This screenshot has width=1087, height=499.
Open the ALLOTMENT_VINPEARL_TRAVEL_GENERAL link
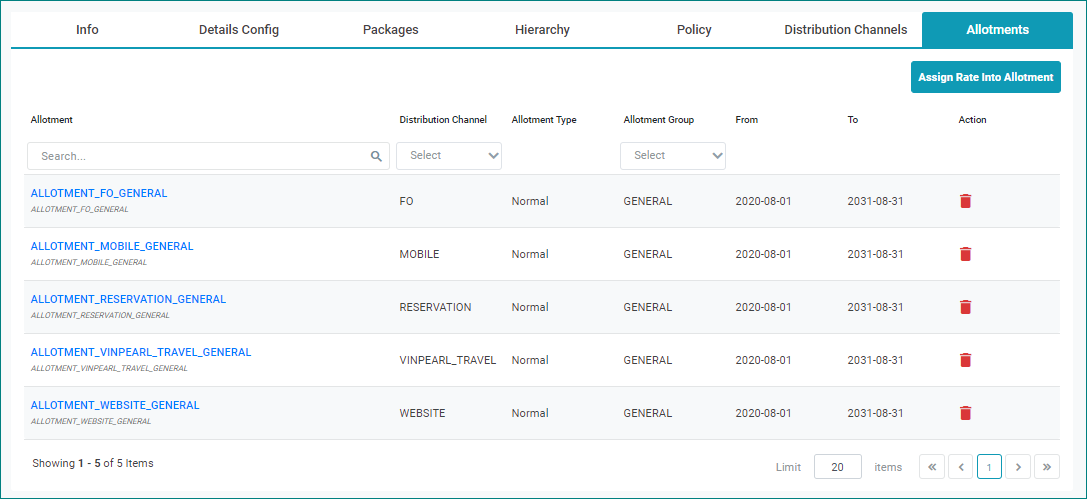[141, 352]
